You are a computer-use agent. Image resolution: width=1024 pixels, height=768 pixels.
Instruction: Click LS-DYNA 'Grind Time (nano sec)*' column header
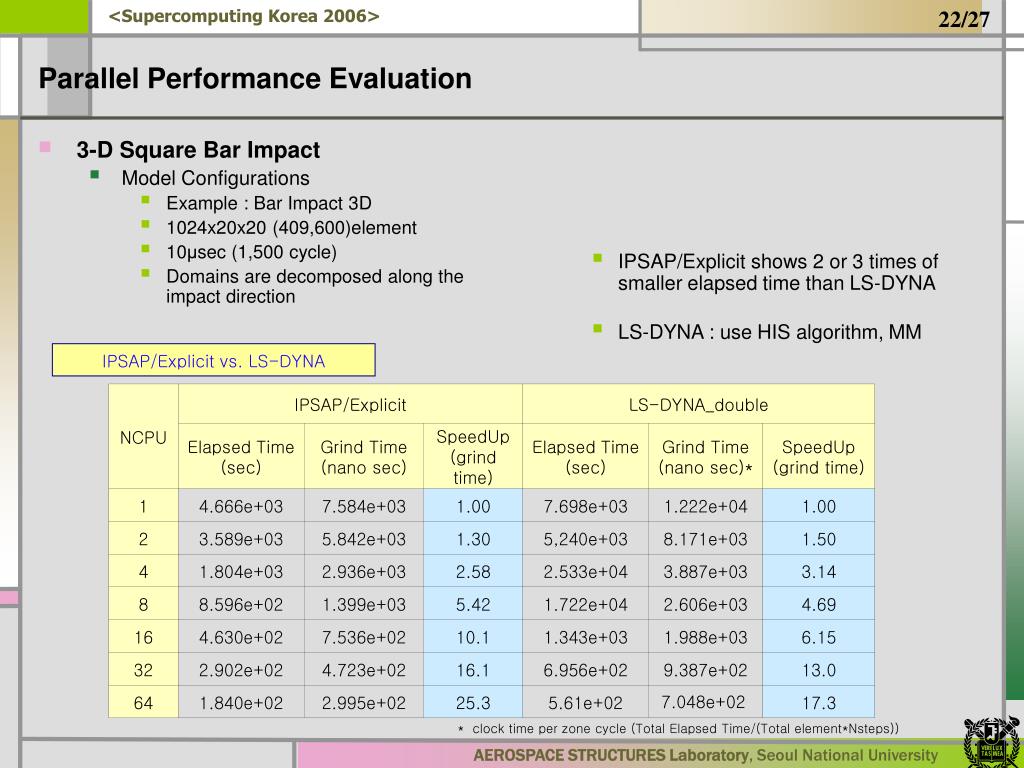click(x=705, y=456)
